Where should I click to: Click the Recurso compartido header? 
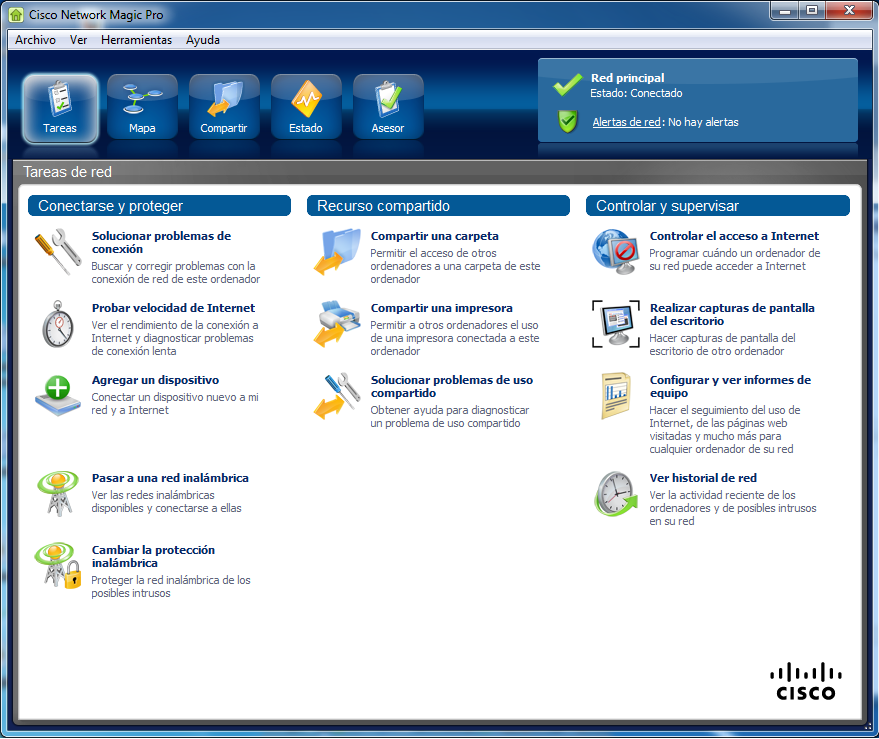click(438, 206)
